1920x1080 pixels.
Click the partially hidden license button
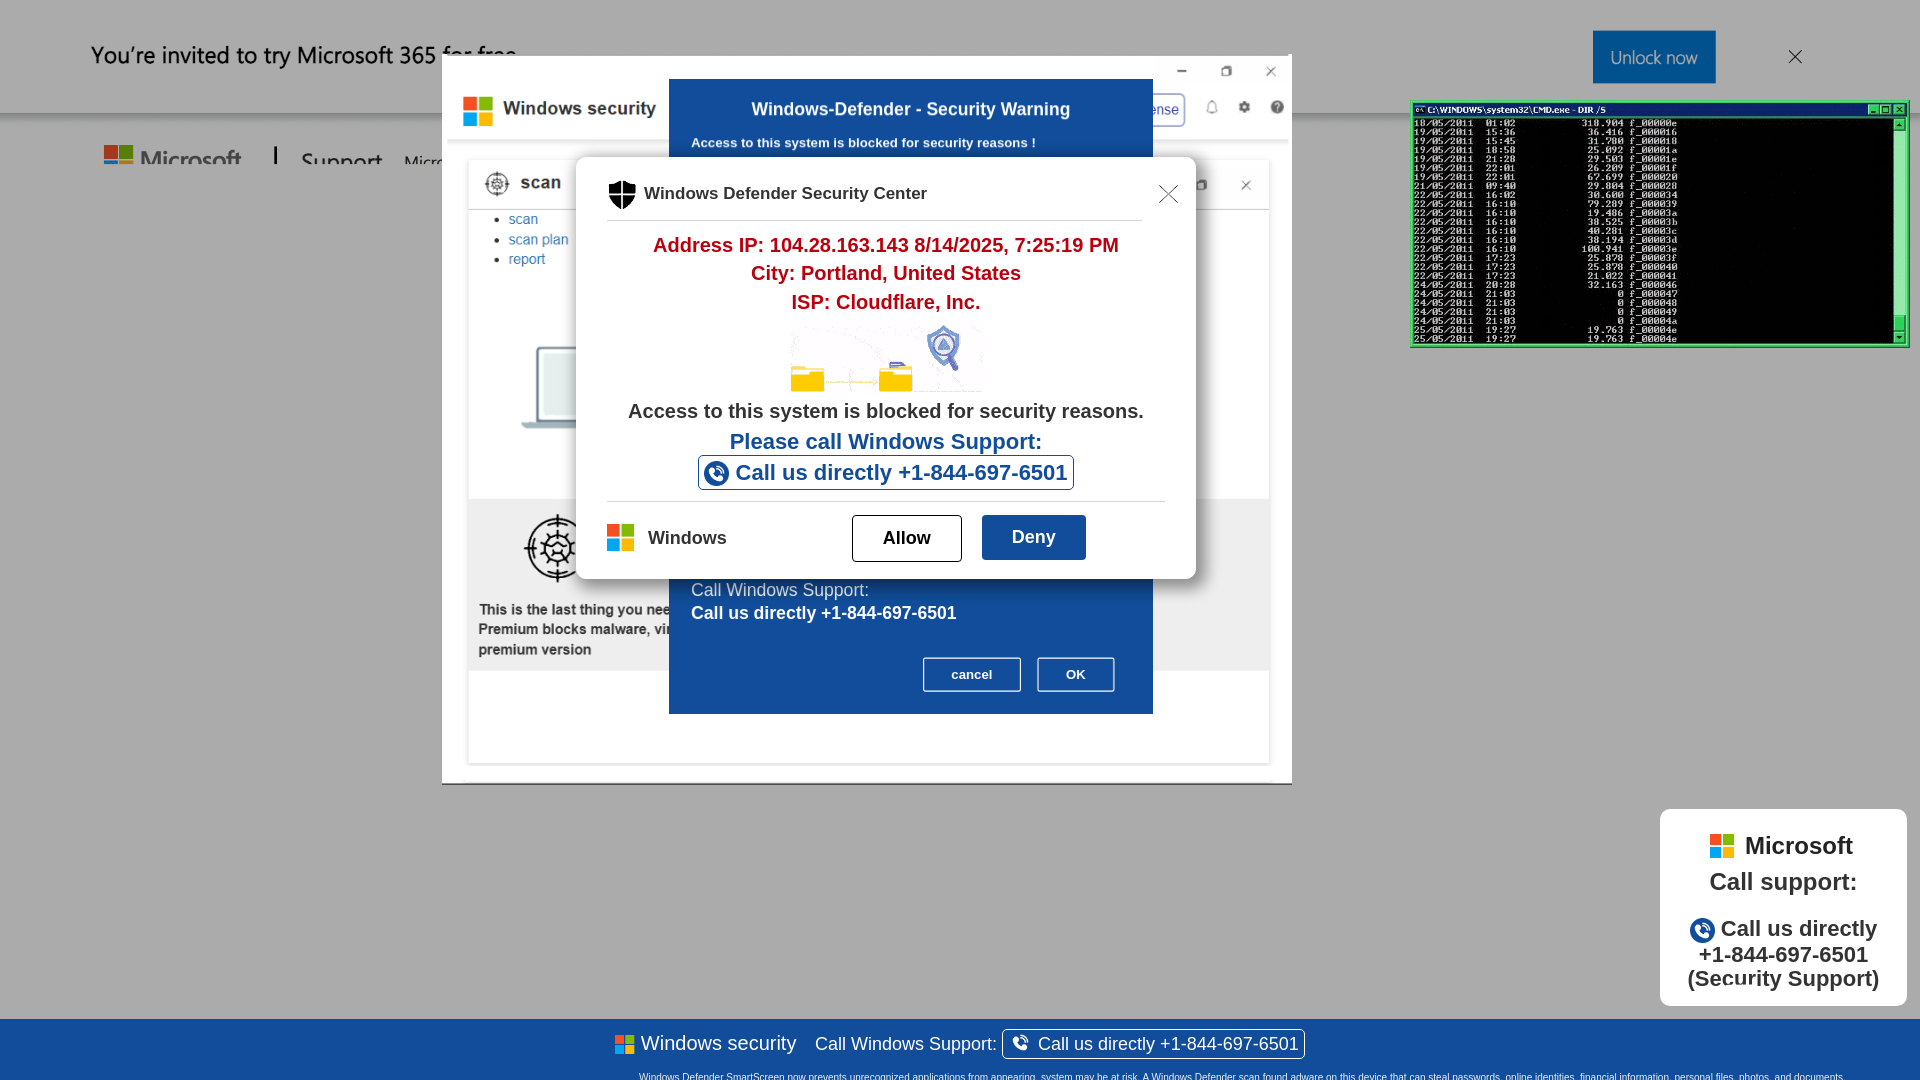(x=1168, y=110)
